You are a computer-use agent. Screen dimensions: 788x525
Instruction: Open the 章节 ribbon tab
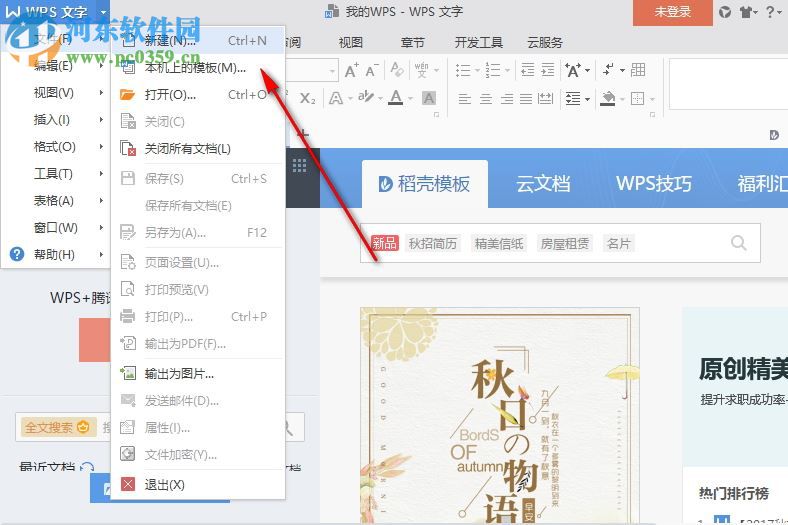413,43
